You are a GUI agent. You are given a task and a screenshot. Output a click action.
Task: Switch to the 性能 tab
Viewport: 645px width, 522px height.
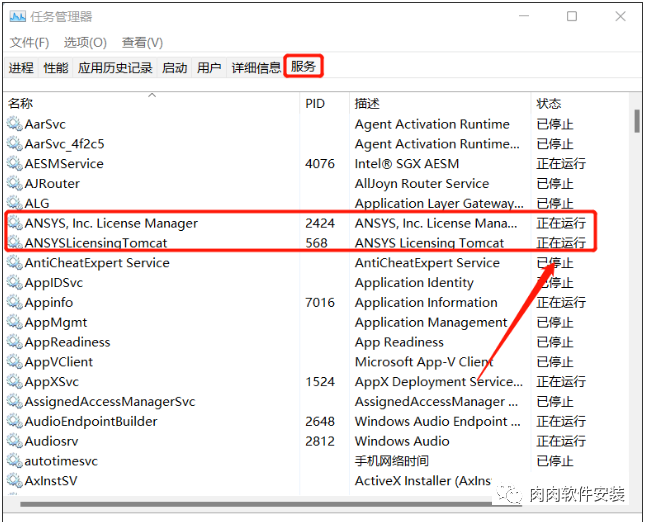tap(56, 67)
